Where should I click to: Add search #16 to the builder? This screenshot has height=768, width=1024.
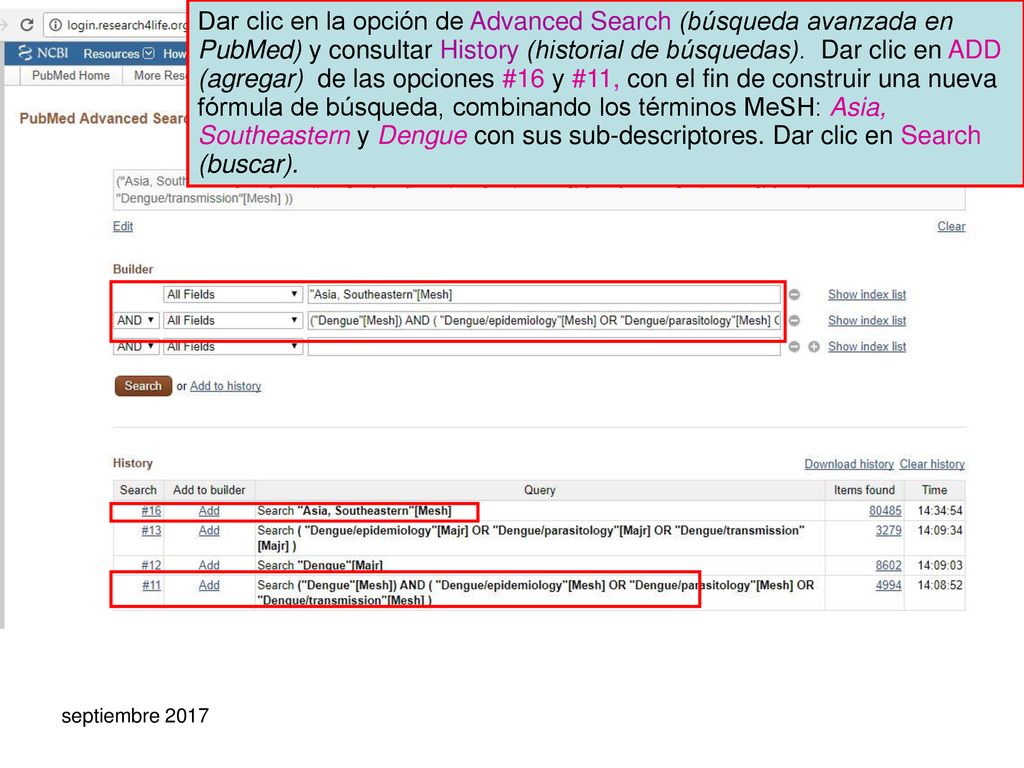[209, 511]
